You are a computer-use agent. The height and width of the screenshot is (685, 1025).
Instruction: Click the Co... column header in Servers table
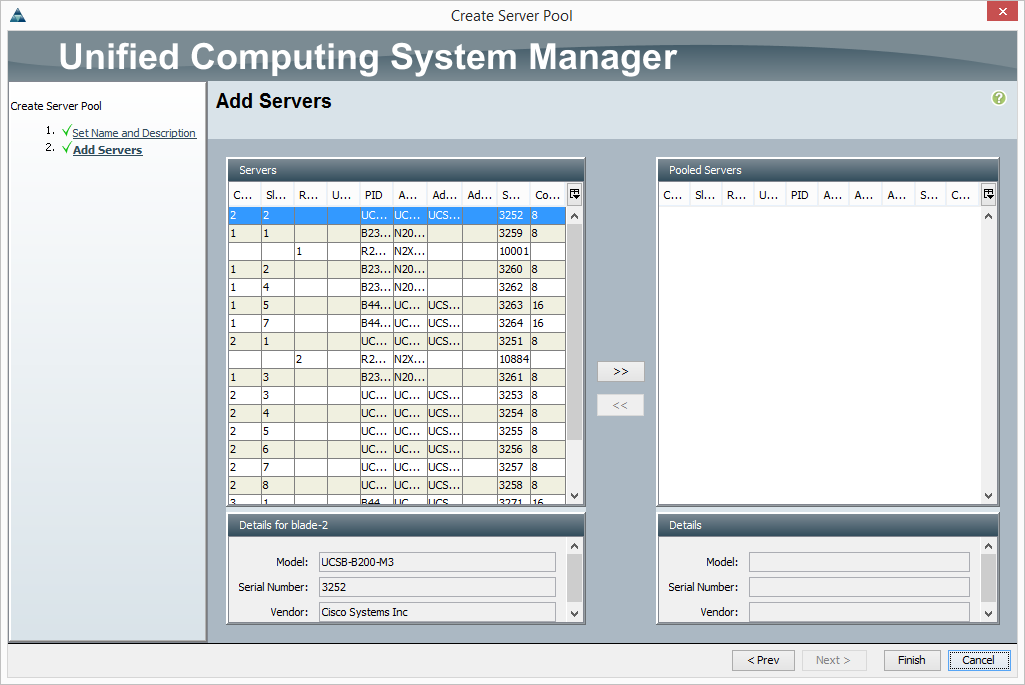547,195
